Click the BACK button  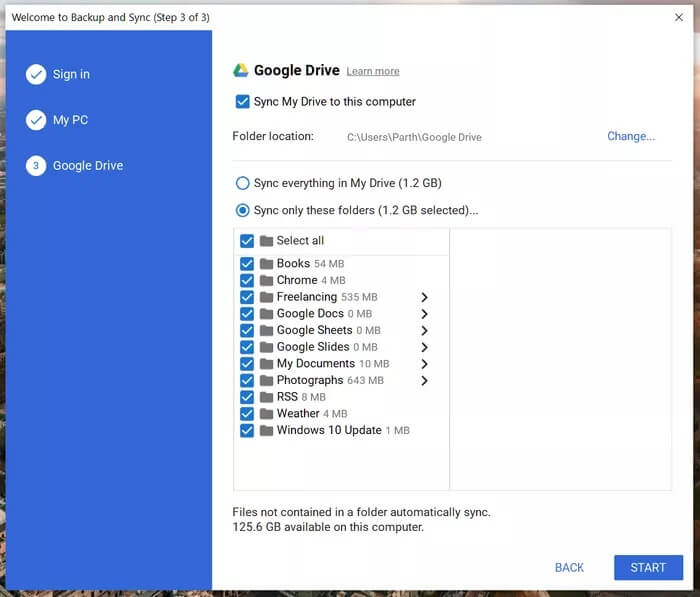point(569,568)
